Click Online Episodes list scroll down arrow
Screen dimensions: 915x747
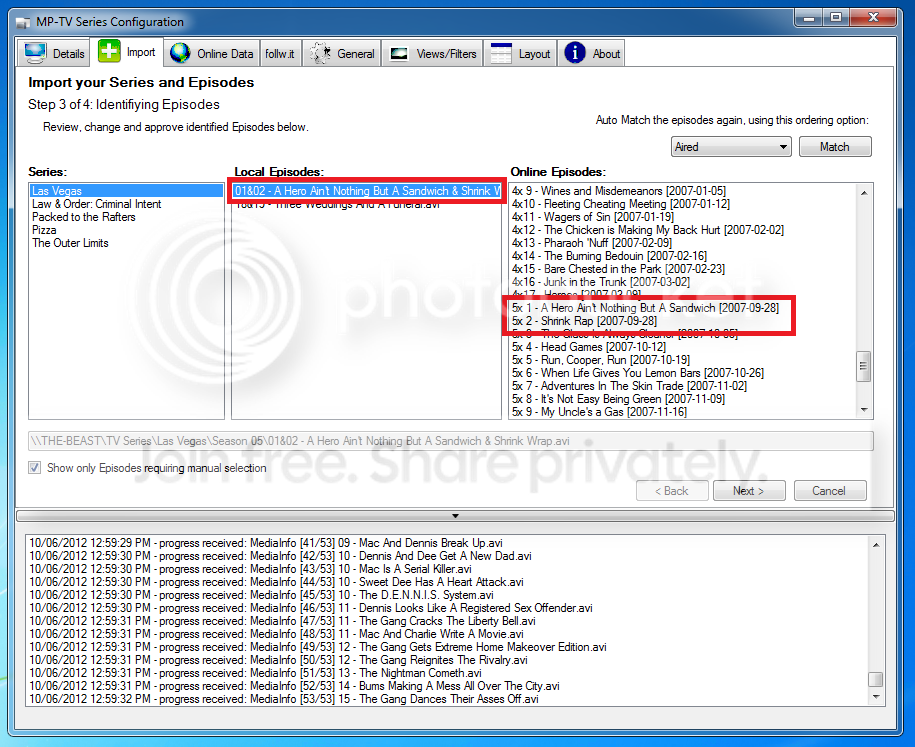pyautogui.click(x=864, y=410)
